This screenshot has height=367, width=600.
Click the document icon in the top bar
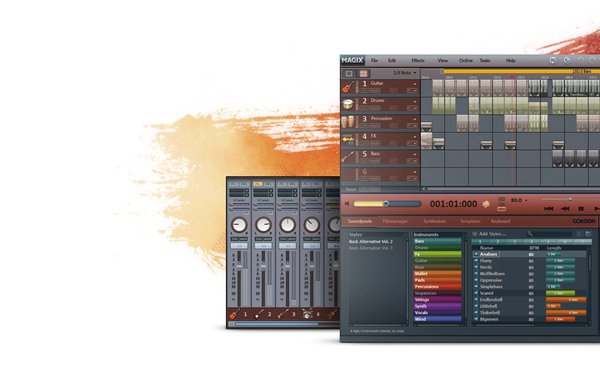click(x=552, y=60)
